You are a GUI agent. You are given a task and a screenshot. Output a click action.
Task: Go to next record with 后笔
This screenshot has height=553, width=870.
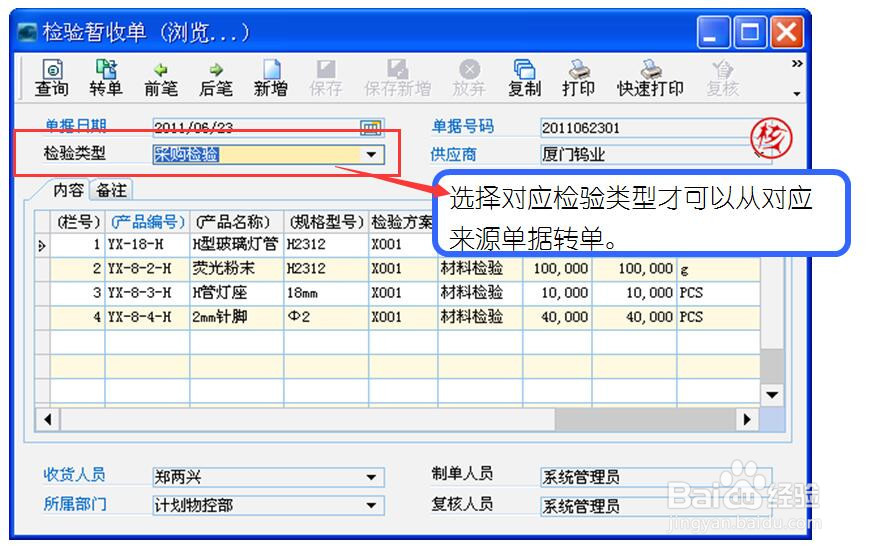[216, 78]
